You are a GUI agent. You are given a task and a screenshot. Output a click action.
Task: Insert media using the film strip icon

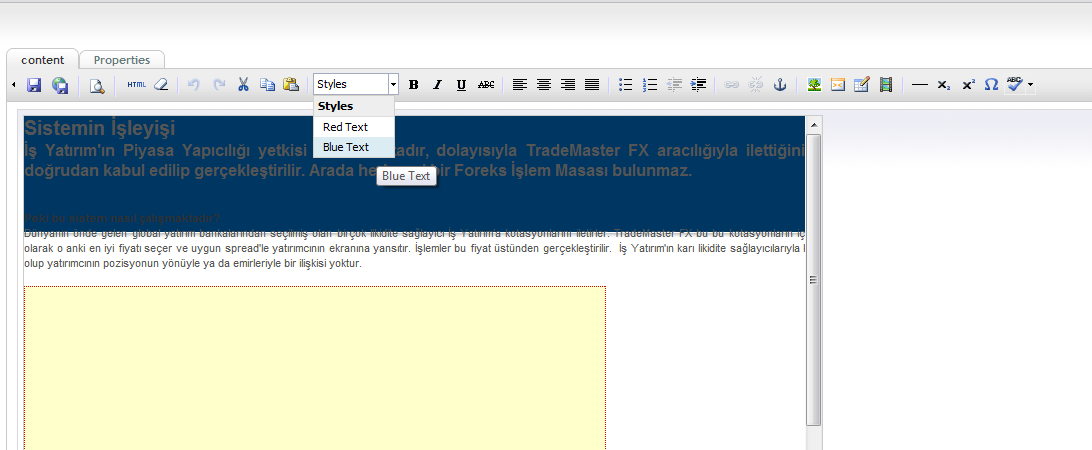point(885,85)
